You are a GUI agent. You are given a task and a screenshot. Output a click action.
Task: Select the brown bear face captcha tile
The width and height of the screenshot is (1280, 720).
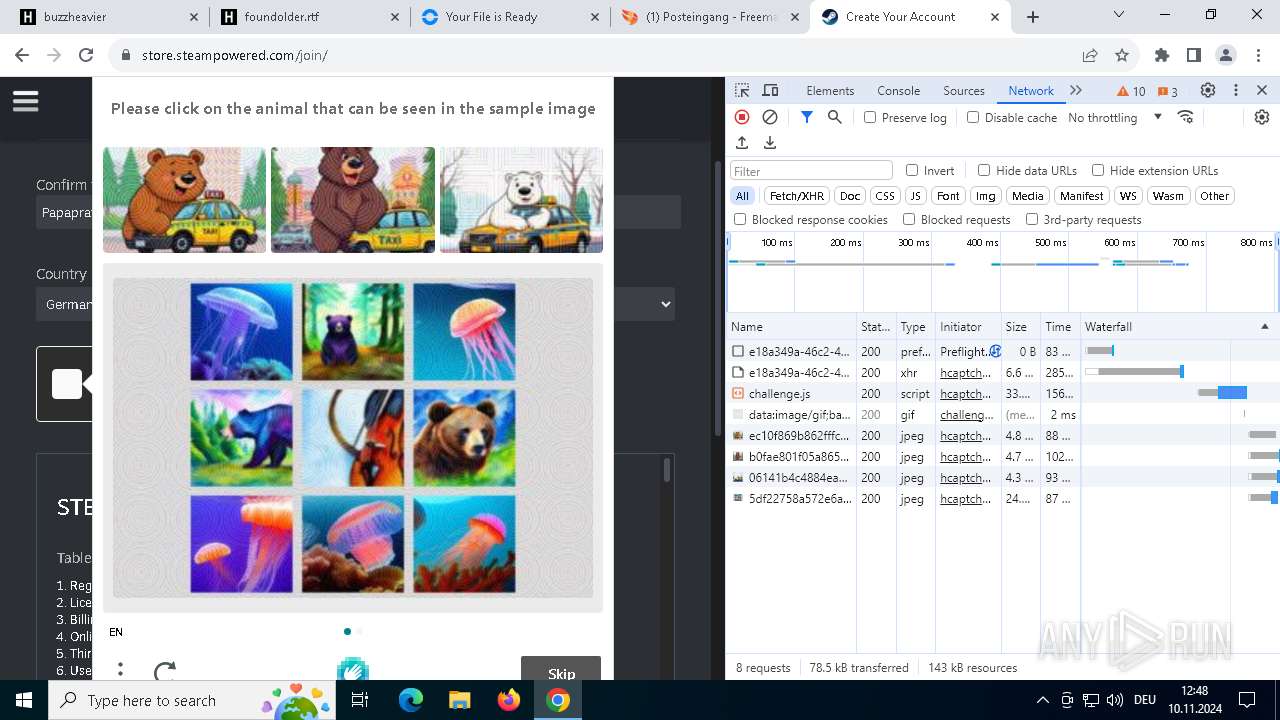click(464, 439)
